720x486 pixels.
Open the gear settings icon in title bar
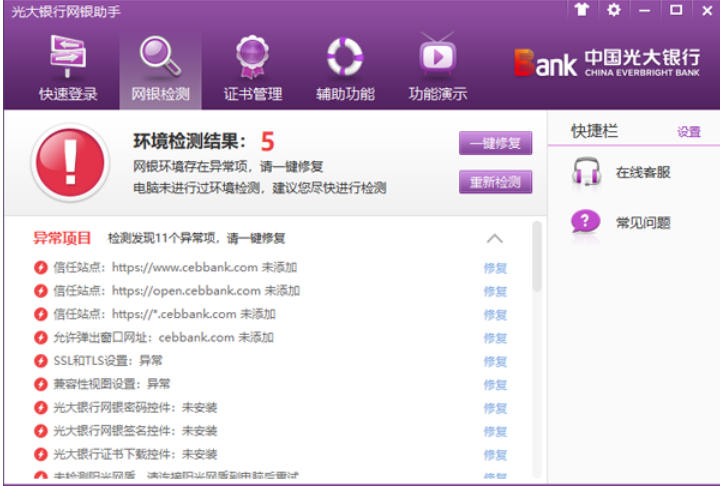(x=613, y=9)
